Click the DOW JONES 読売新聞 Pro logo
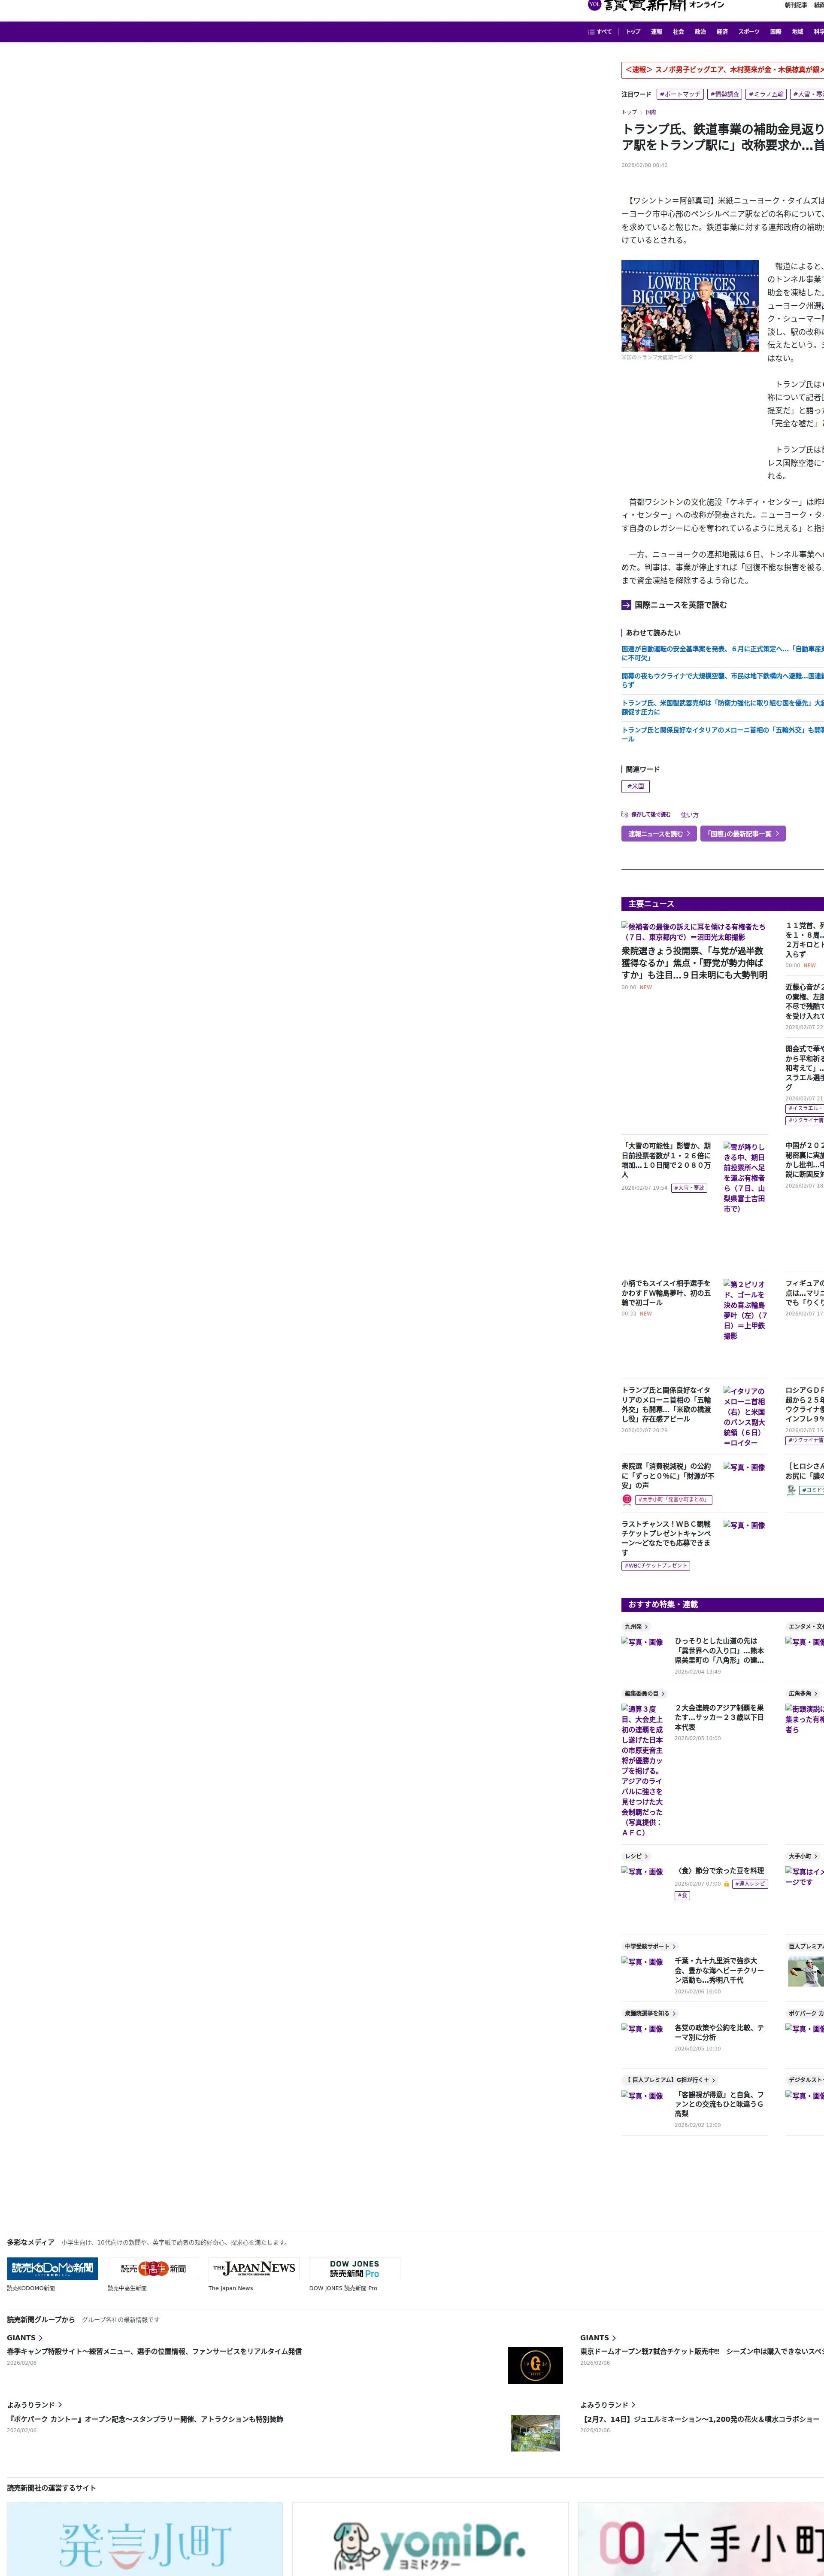The image size is (824, 2576). point(355,2268)
